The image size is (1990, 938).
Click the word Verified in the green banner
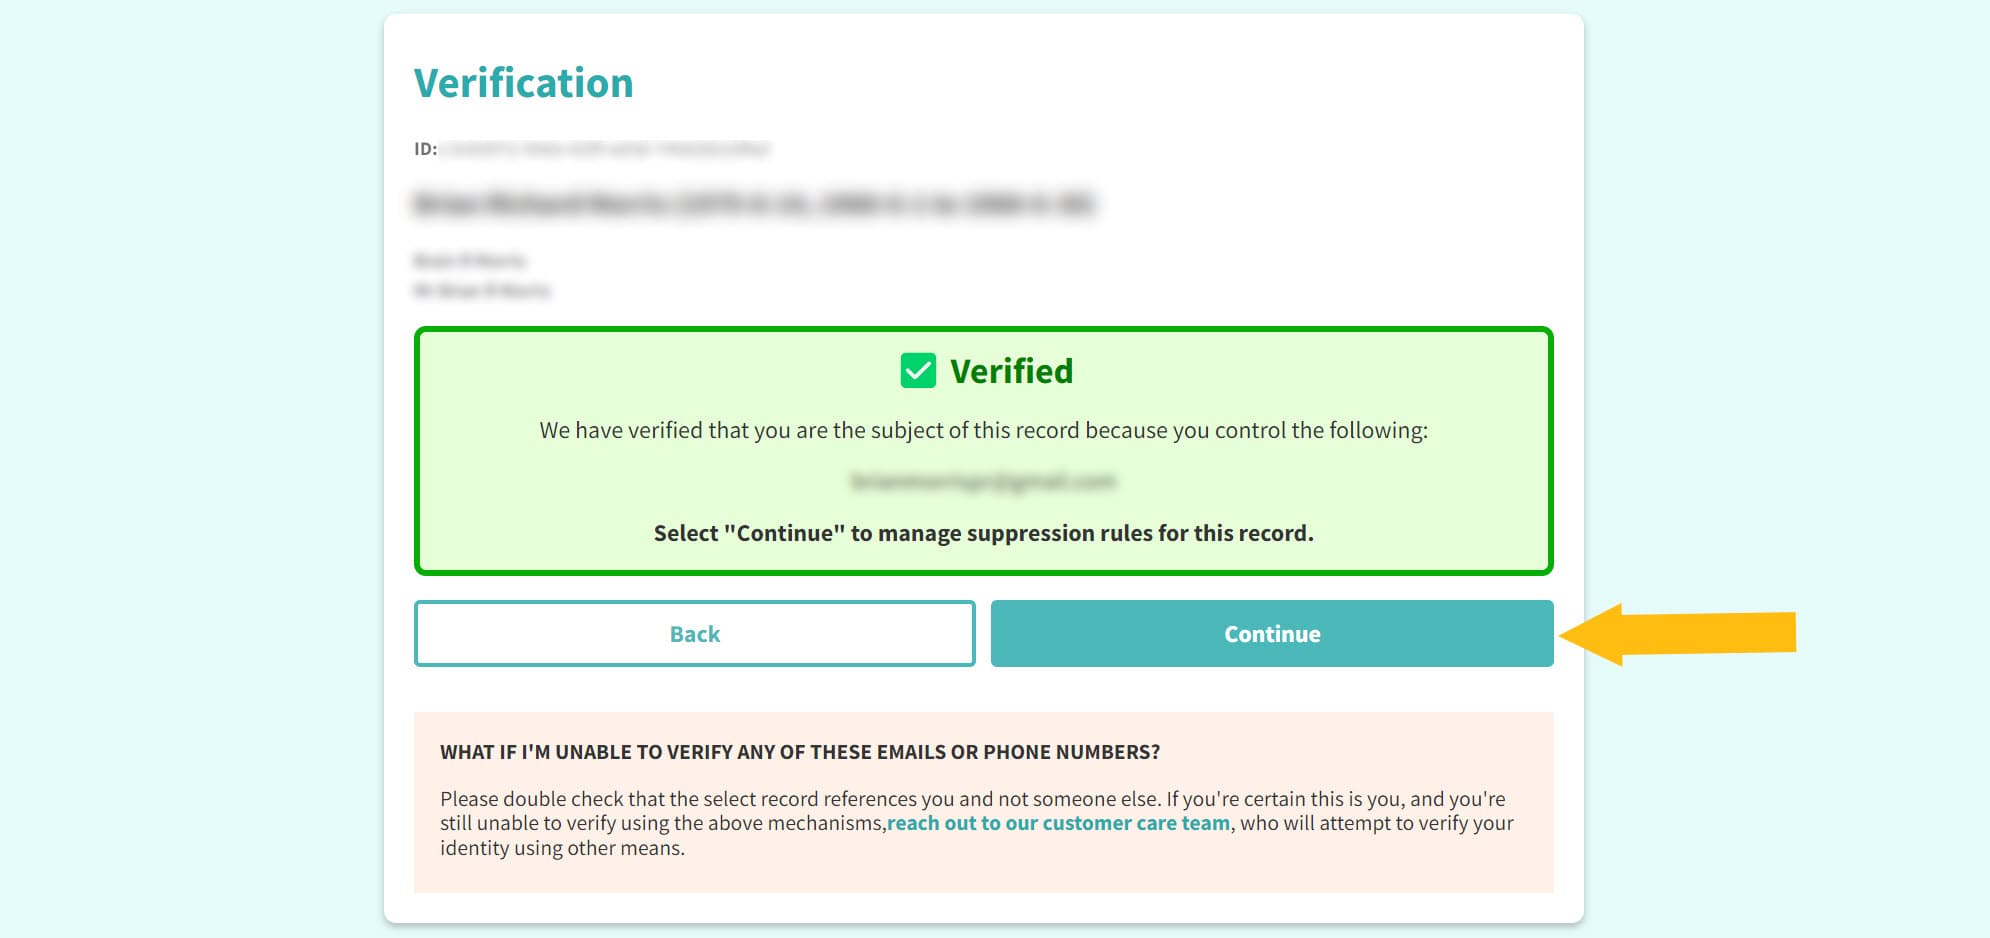coord(1012,370)
